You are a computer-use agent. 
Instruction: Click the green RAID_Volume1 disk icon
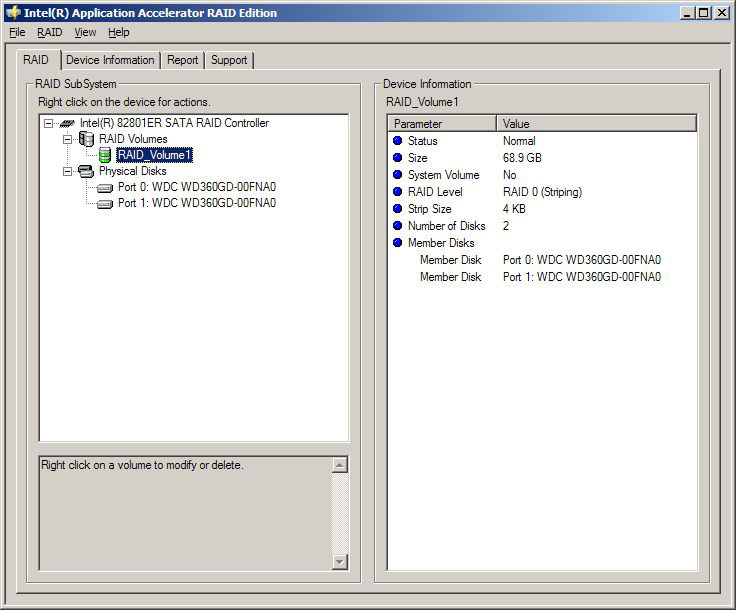pyautogui.click(x=105, y=155)
